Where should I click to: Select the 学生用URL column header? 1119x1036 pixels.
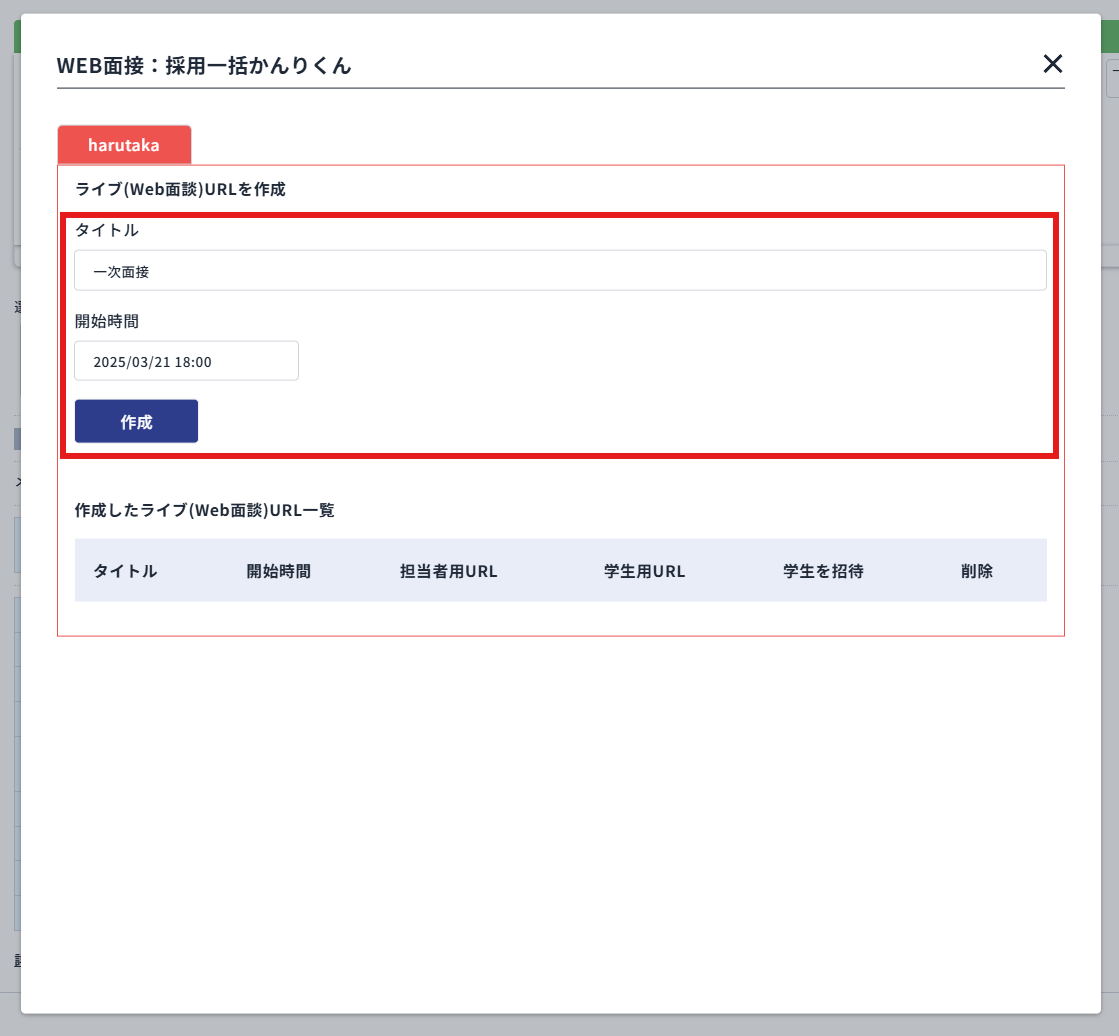[644, 571]
